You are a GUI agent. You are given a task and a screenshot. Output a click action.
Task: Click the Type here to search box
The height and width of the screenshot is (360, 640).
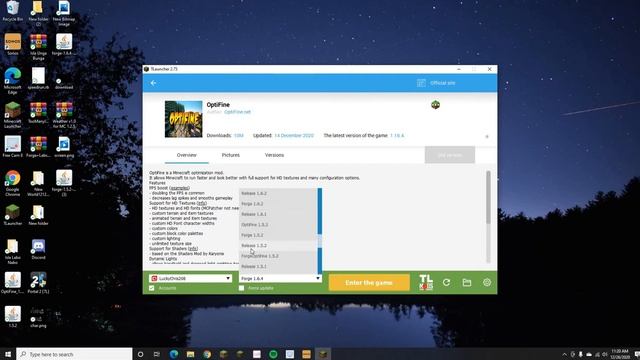point(74,354)
